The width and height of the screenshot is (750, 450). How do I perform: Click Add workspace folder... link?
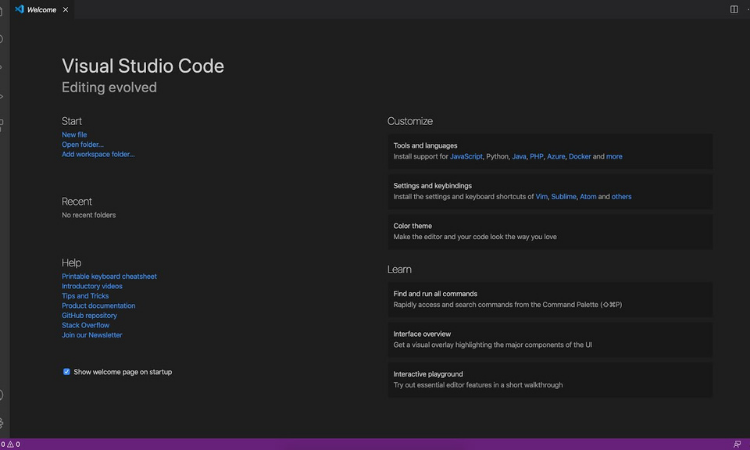pos(98,154)
